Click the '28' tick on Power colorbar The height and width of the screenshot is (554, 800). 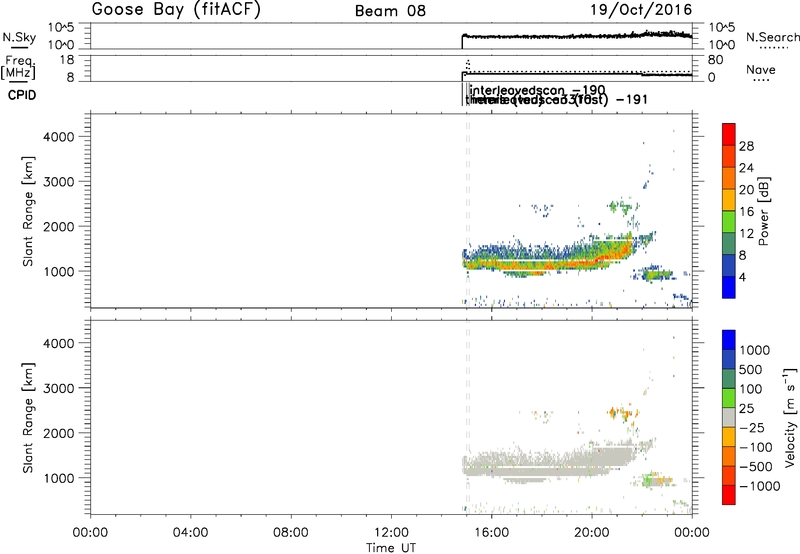(746, 146)
